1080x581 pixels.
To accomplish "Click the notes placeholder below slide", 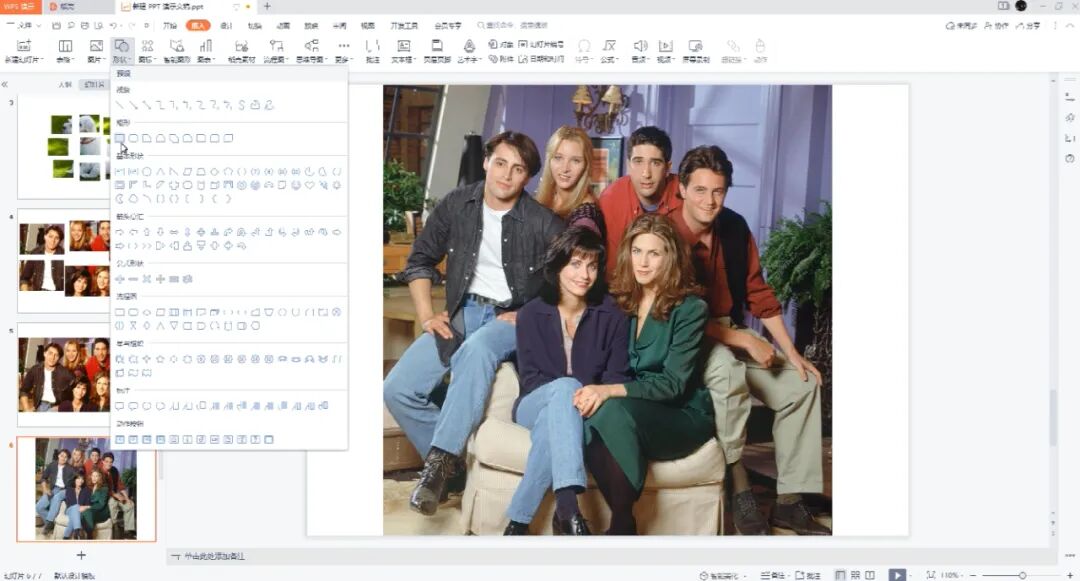I will [x=214, y=556].
